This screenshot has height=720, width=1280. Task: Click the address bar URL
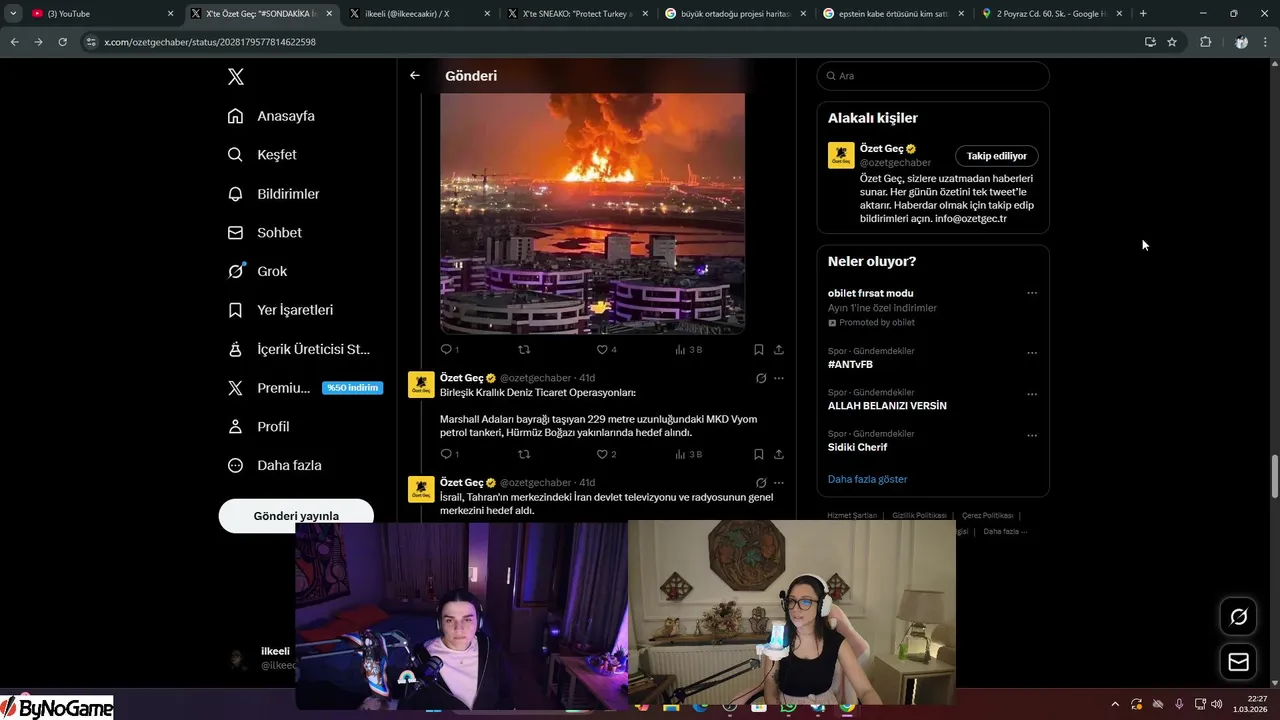(210, 42)
